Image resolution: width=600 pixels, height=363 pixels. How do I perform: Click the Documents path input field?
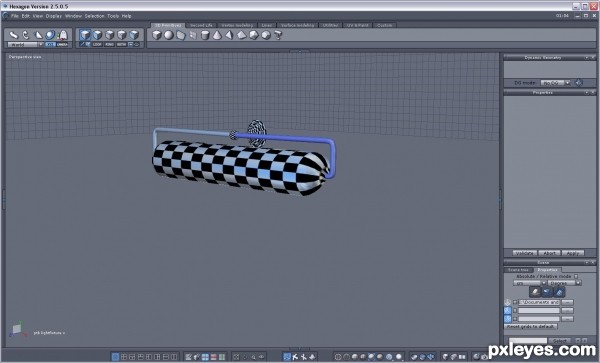click(x=539, y=302)
